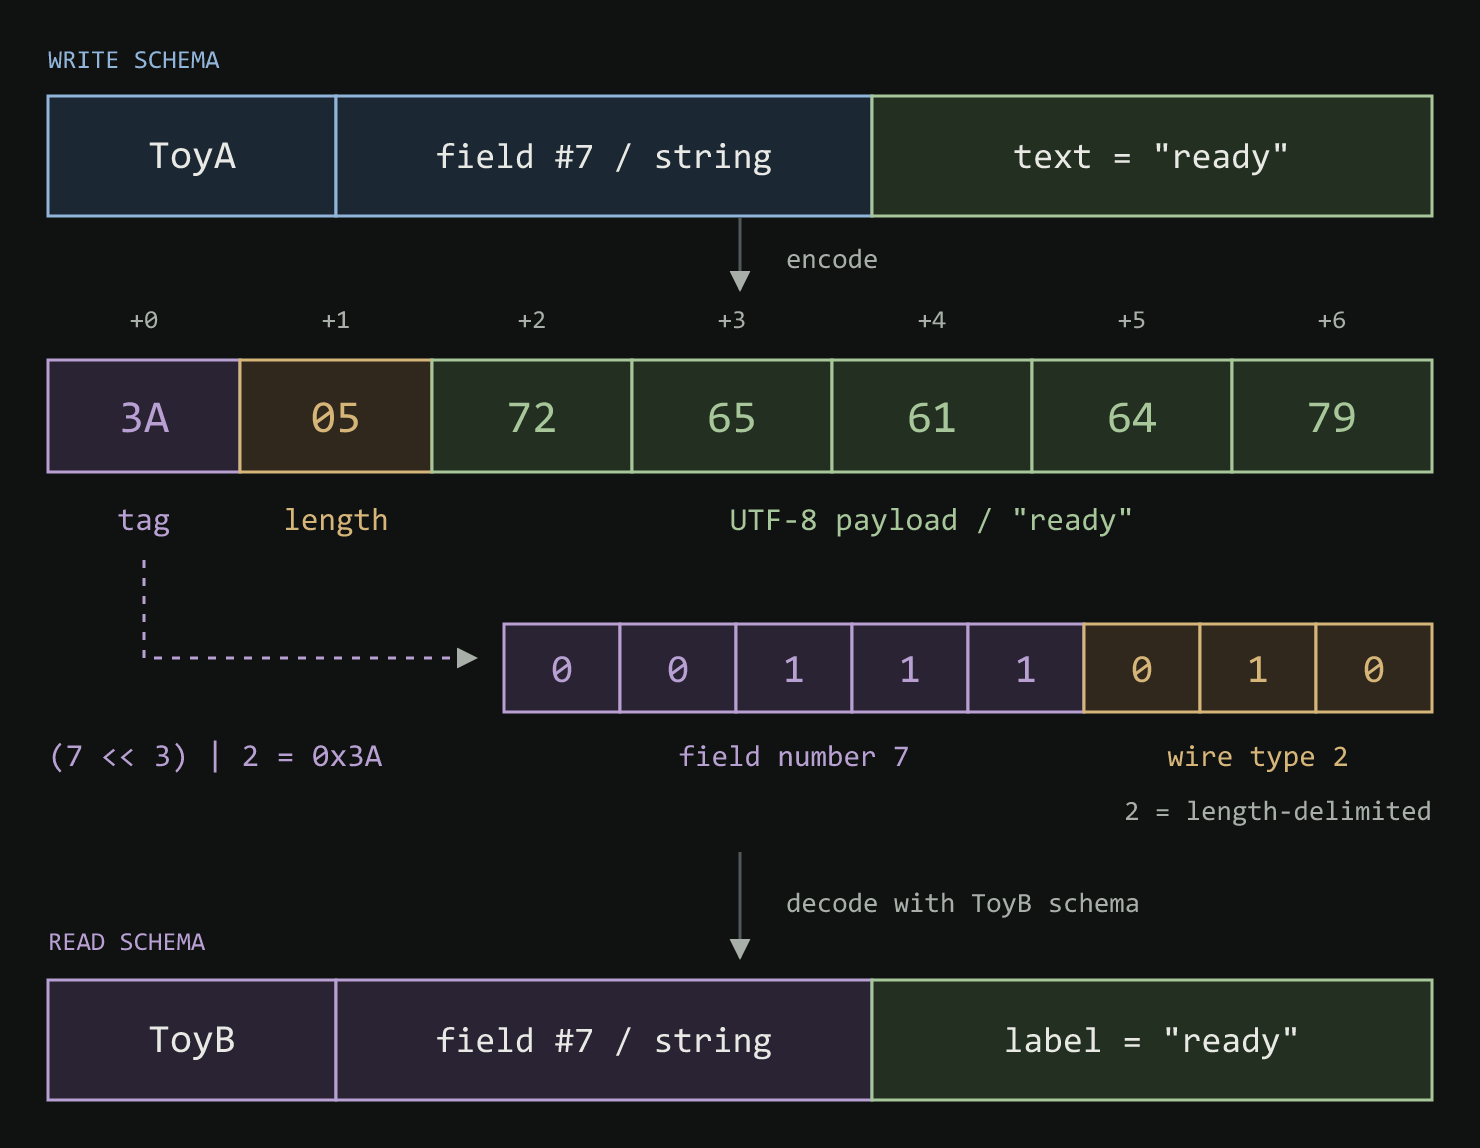Click the "WRITE SCHEMA" heading

click(x=133, y=60)
